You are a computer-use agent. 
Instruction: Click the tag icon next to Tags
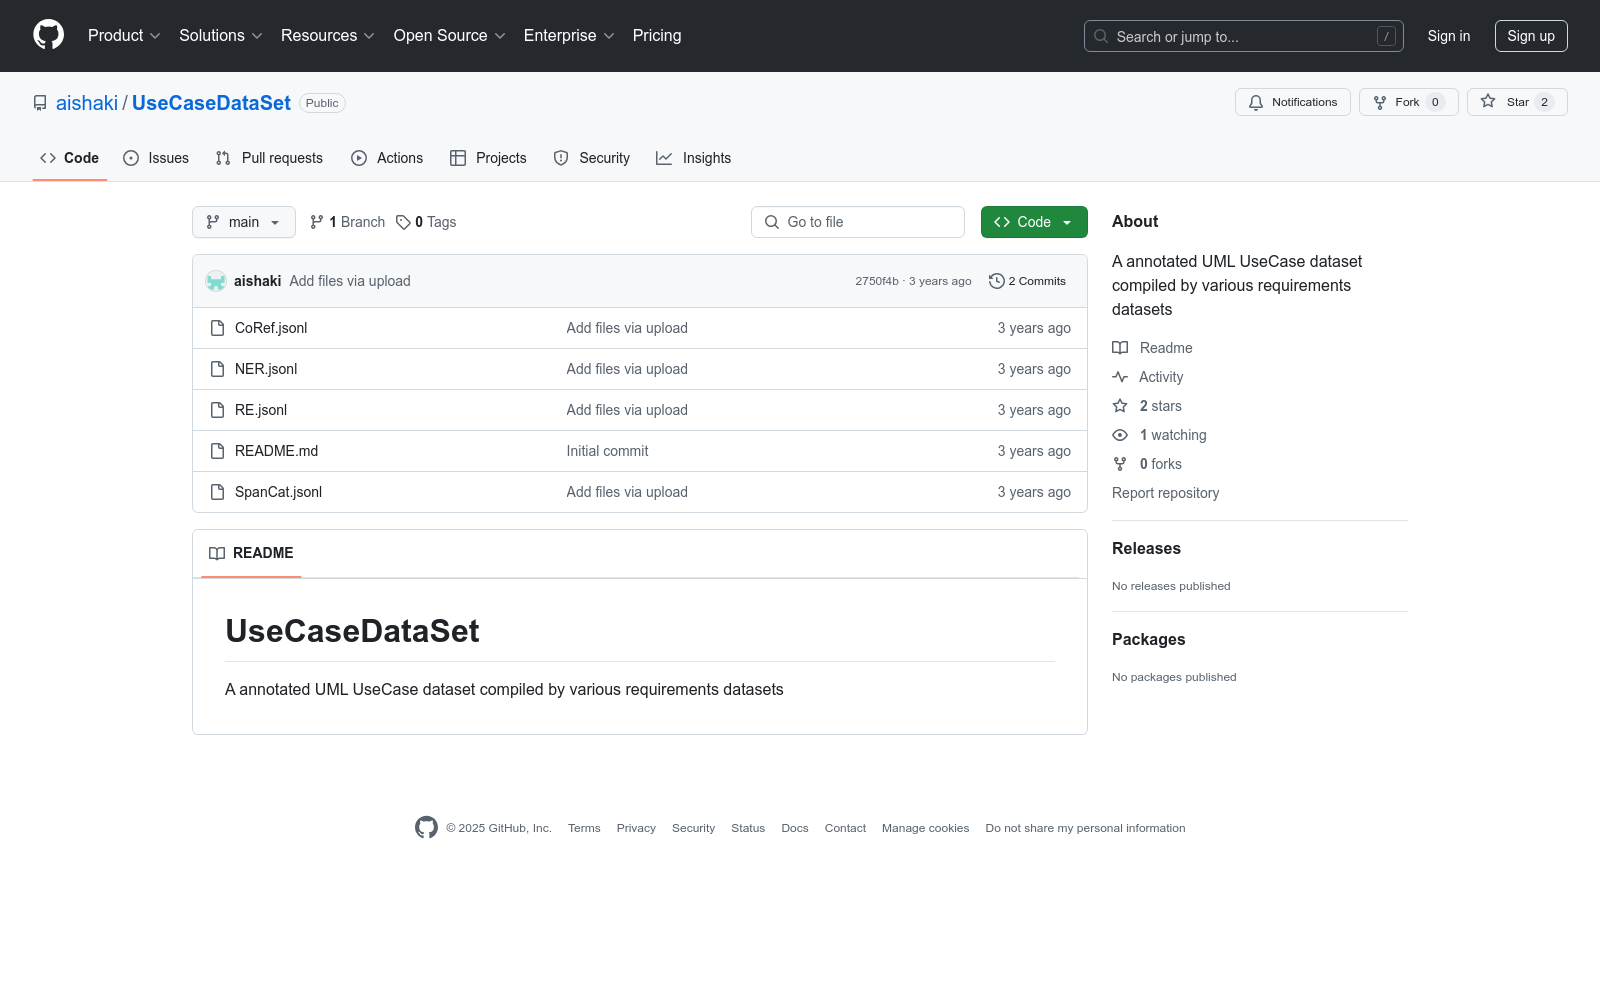click(403, 222)
